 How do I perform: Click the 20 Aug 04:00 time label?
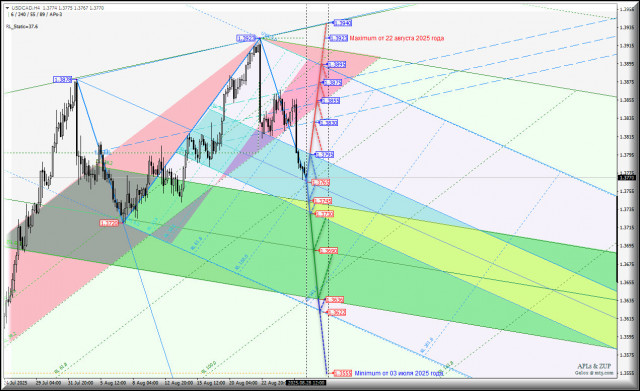tap(243, 383)
